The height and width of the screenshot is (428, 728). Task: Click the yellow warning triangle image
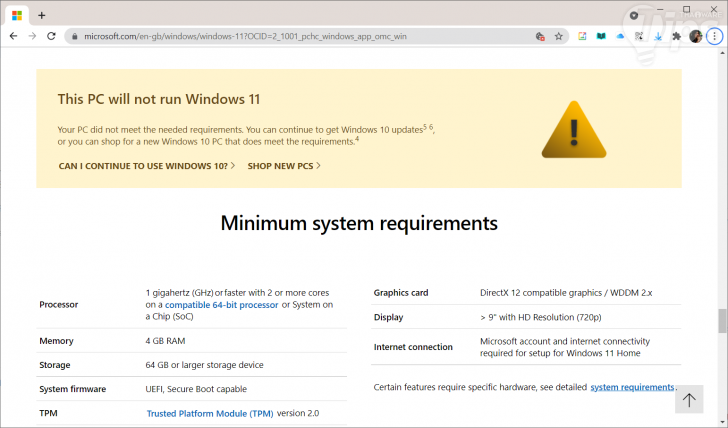[x=574, y=130]
